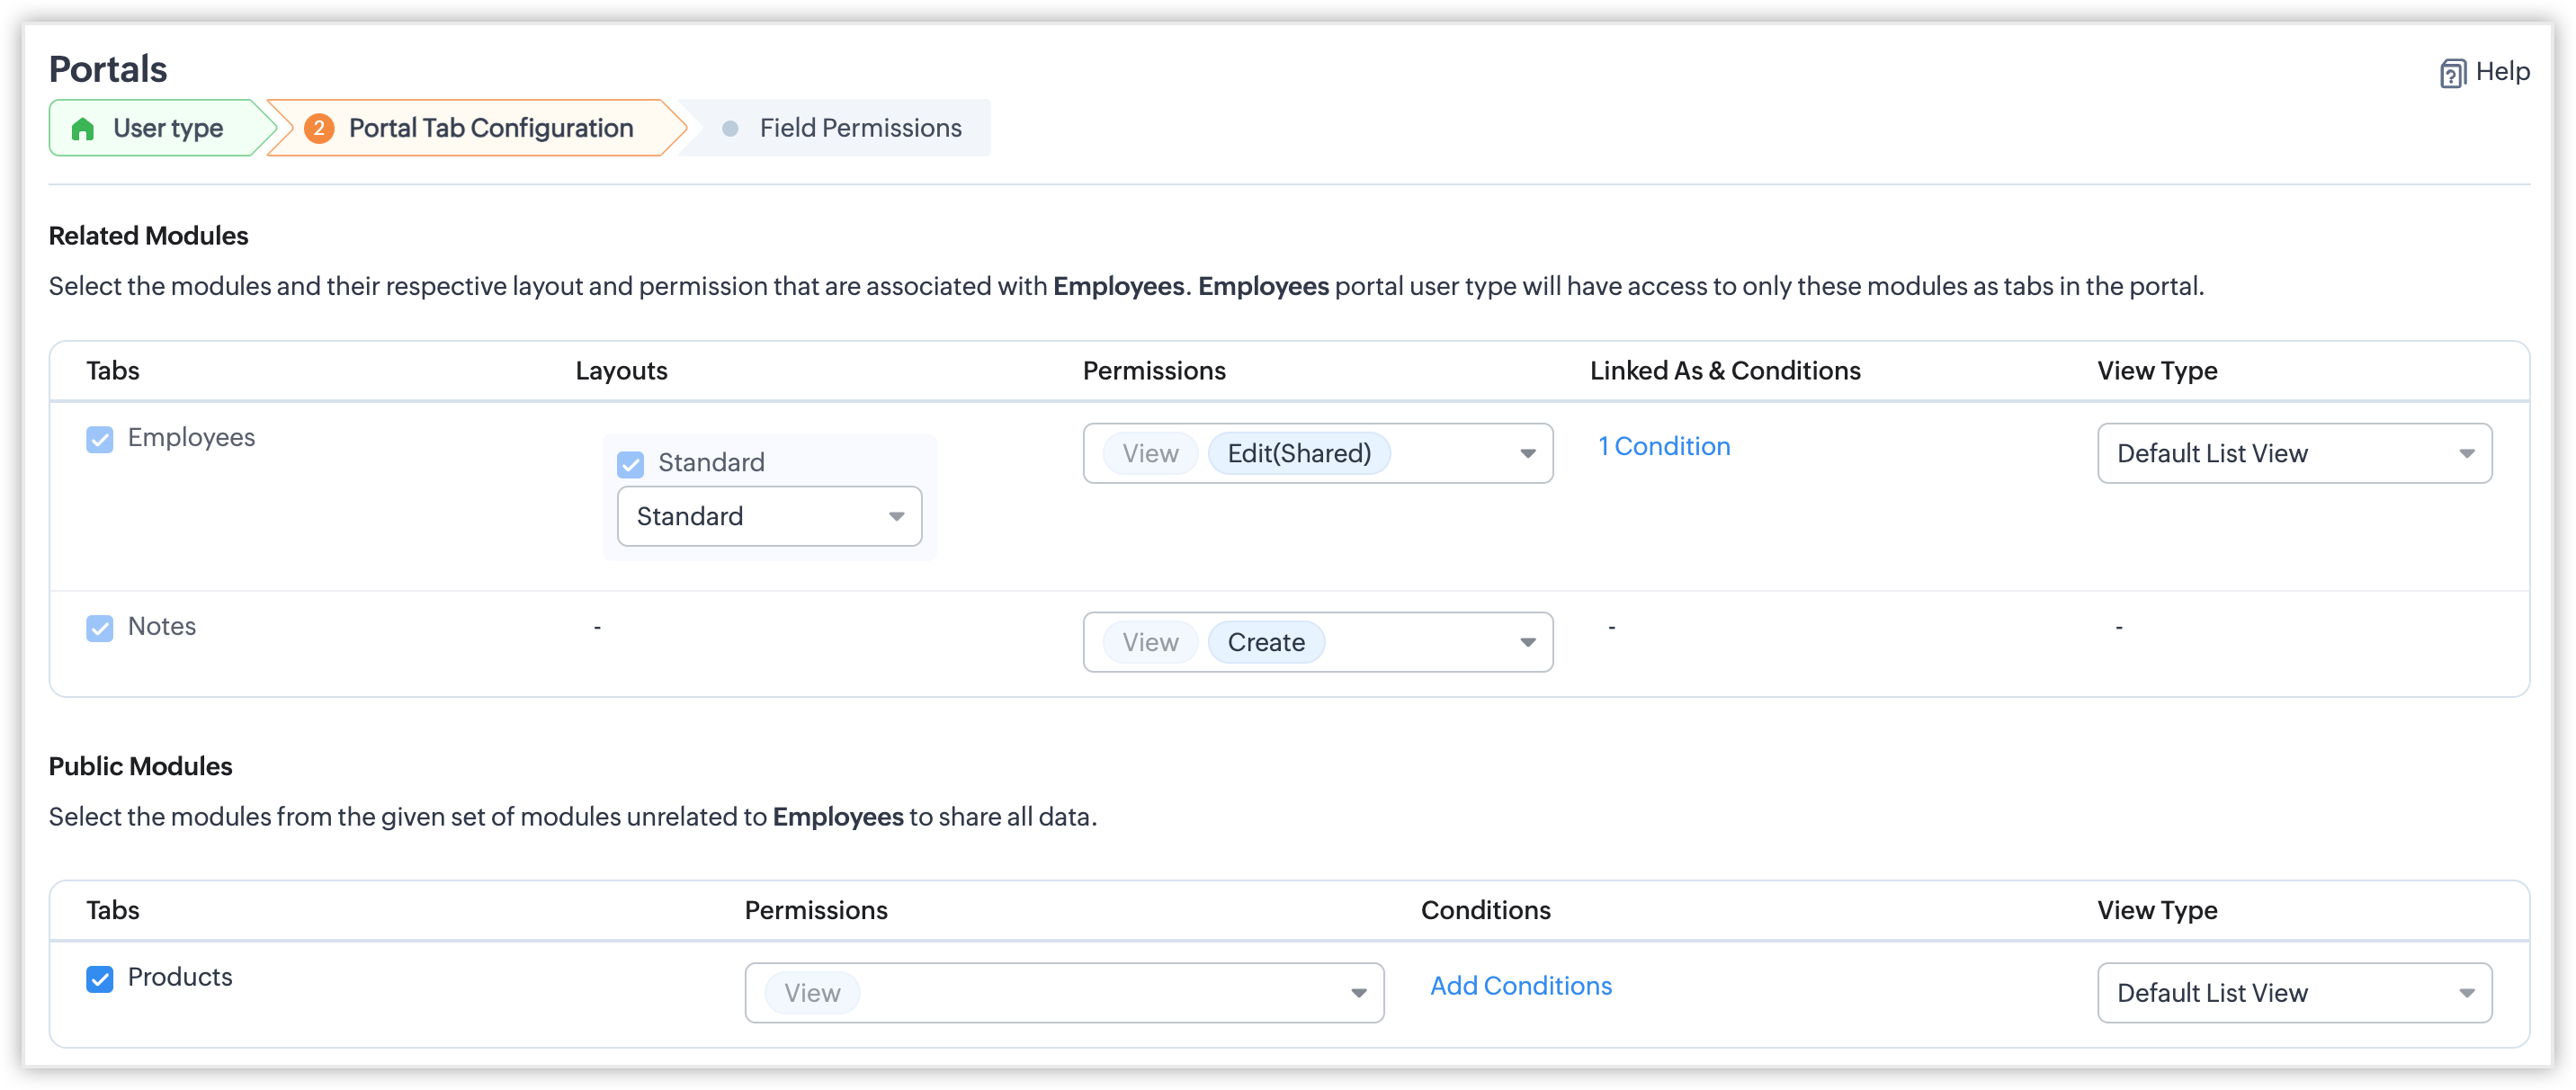This screenshot has height=1090, width=2576.
Task: Go to the User type step
Action: pyautogui.click(x=167, y=129)
